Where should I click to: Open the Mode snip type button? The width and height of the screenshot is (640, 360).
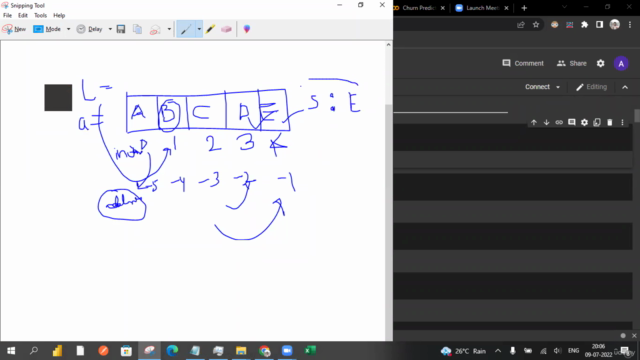tap(47, 29)
